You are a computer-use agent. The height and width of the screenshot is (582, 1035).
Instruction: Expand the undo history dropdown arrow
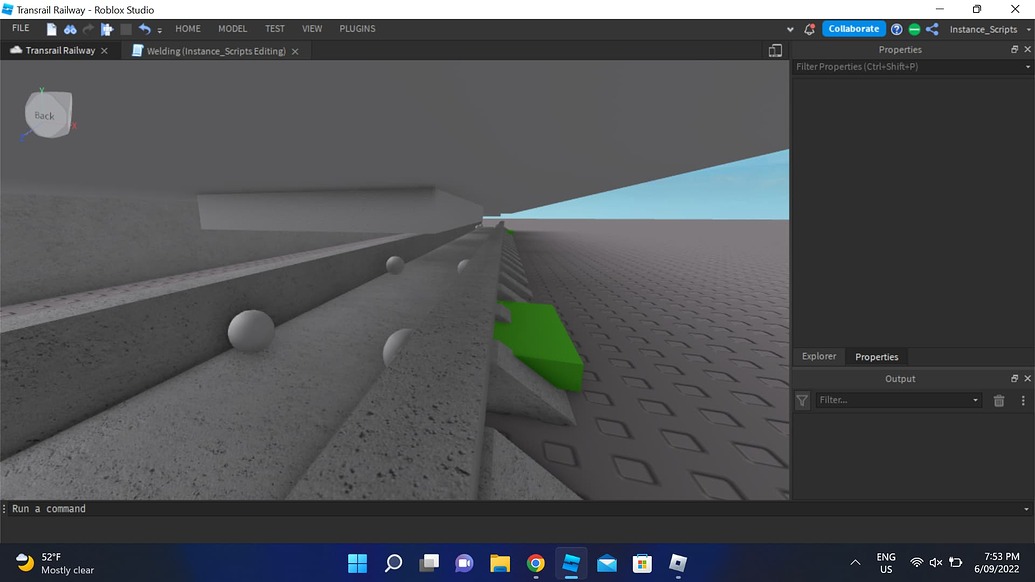coord(159,30)
